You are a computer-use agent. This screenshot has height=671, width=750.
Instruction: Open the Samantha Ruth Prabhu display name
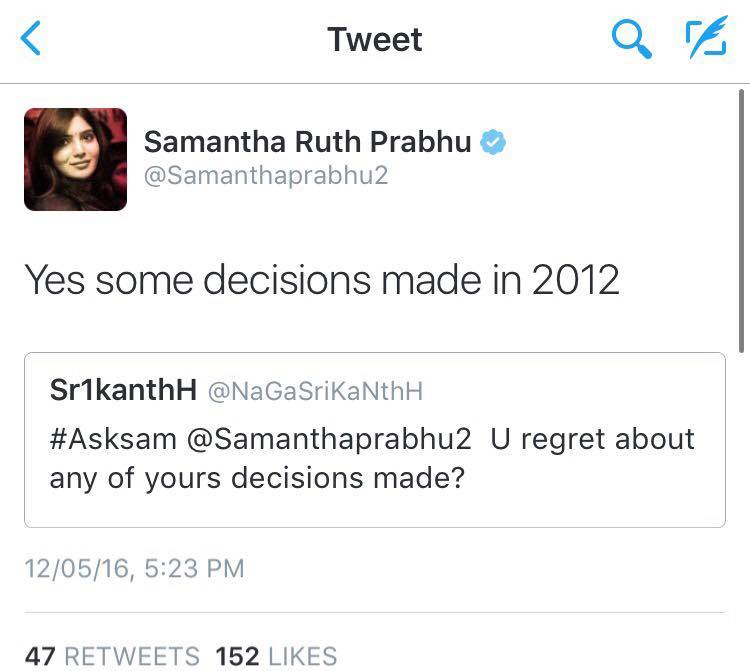tap(308, 142)
